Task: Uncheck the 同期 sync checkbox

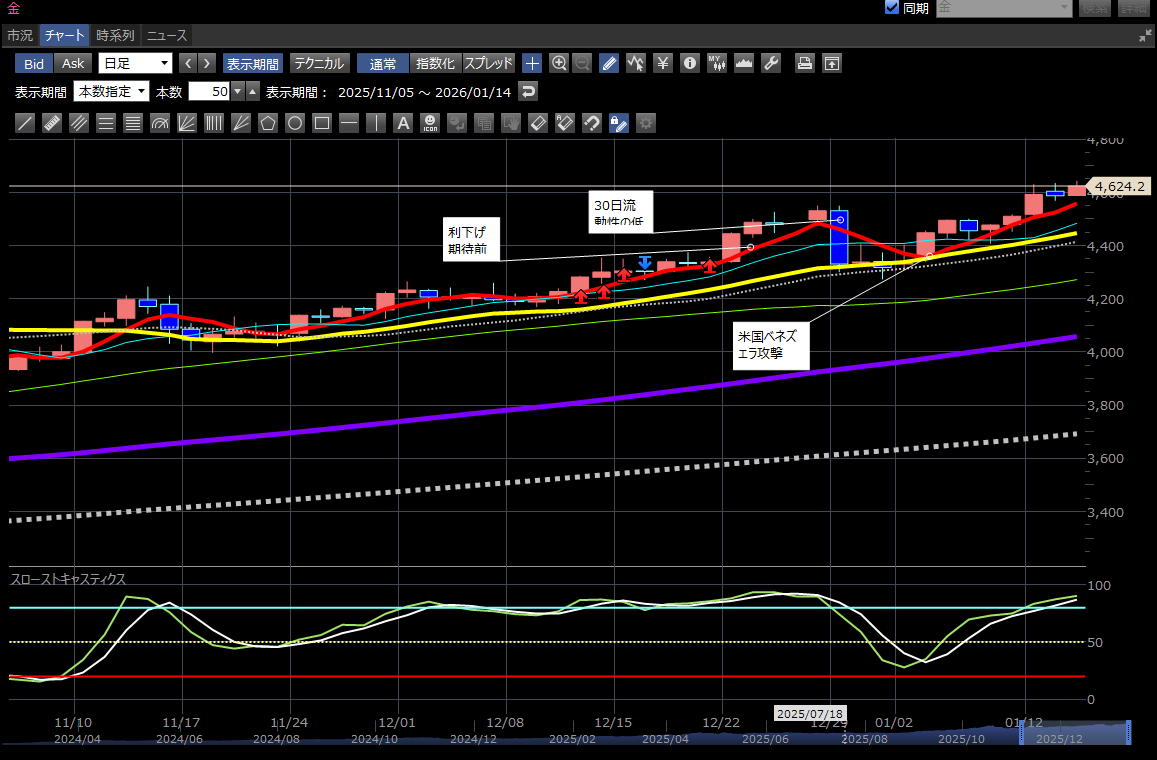Action: pos(892,8)
